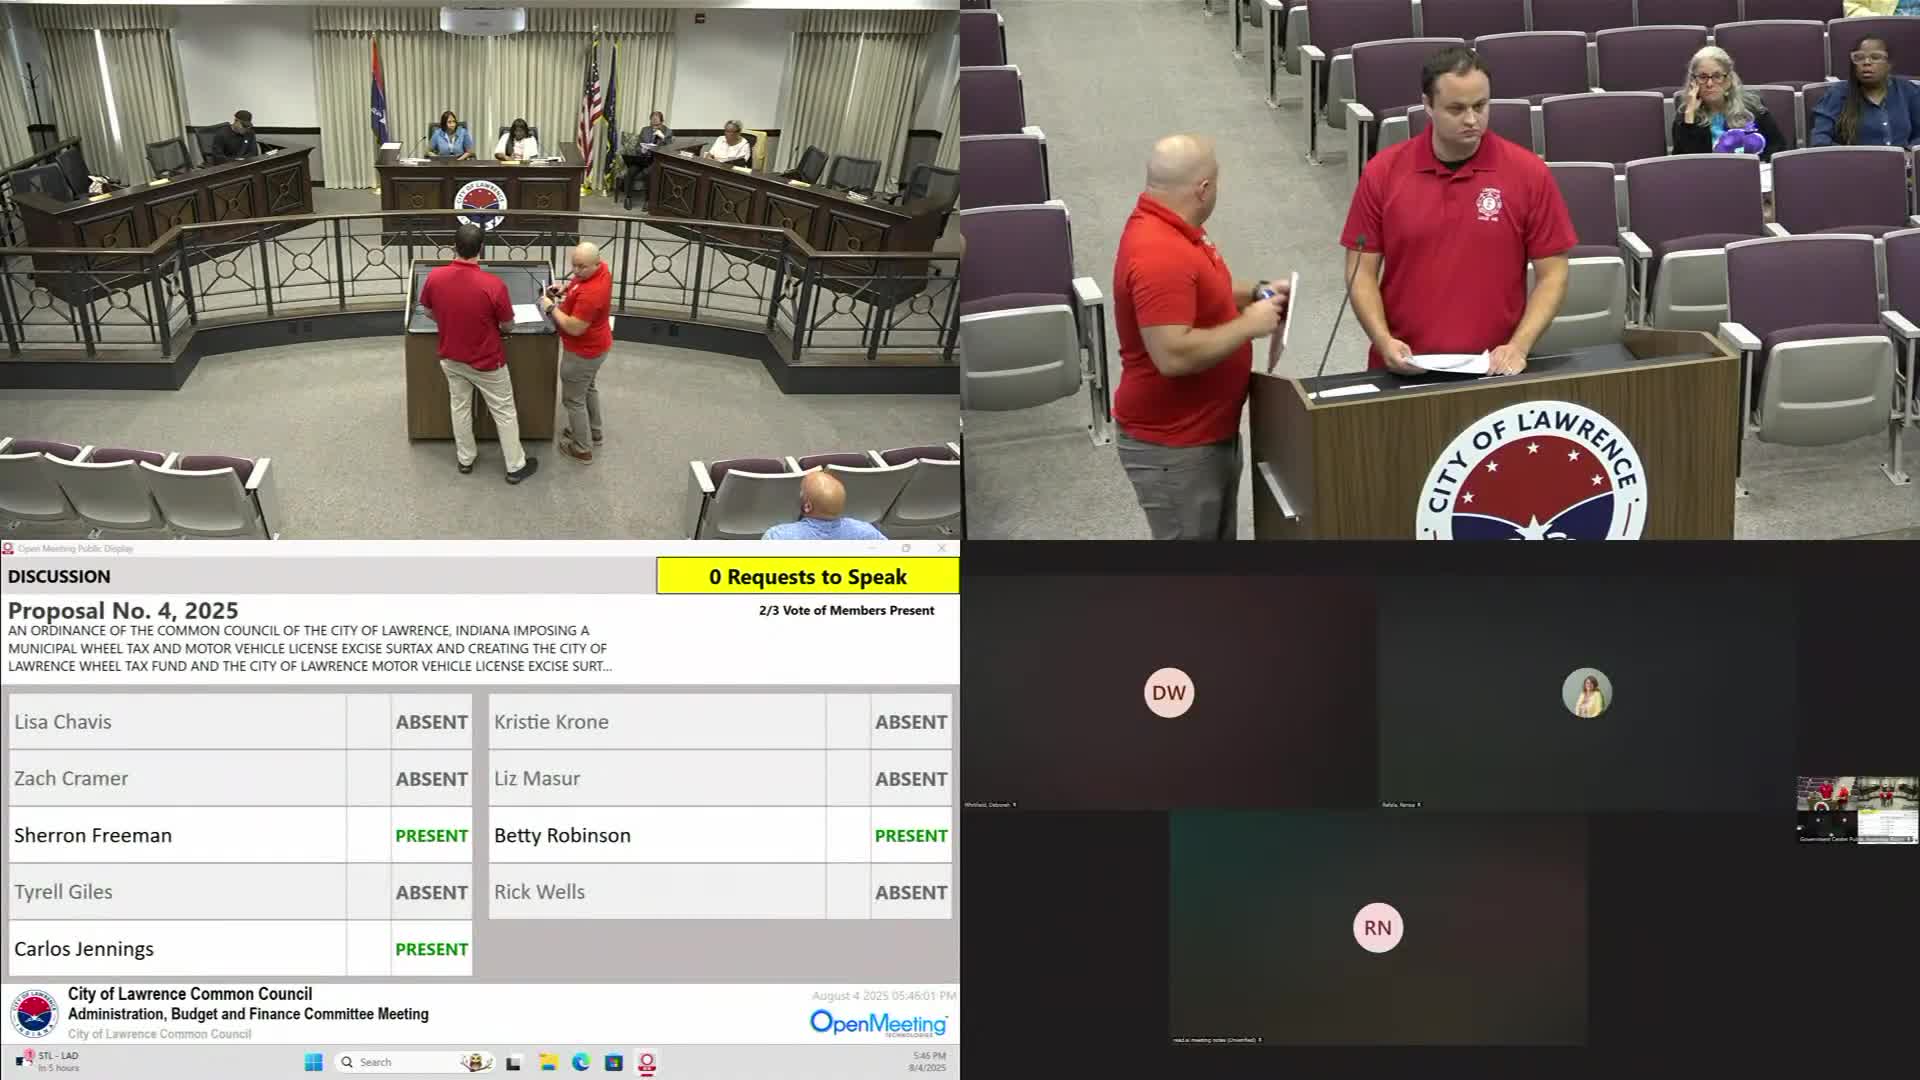Click the OpenMeeting app taskbar icon

(x=647, y=1062)
